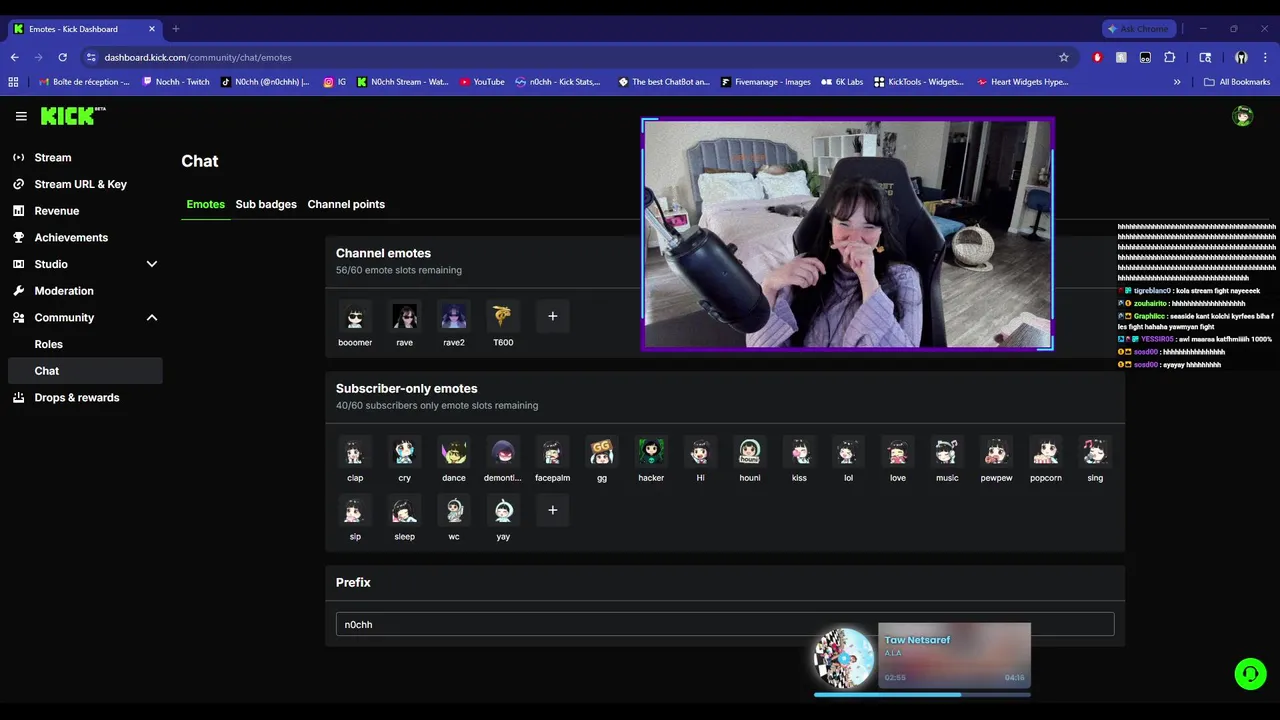
Task: Open the hamburger menu next to Kick logo
Action: click(x=21, y=116)
